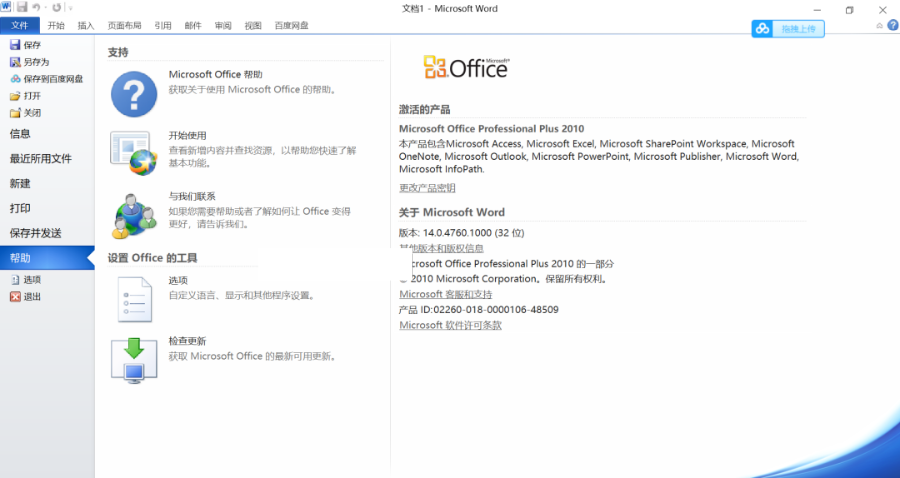This screenshot has width=900, height=478.
Task: Click the Undo arrow in title bar
Action: (x=36, y=7)
